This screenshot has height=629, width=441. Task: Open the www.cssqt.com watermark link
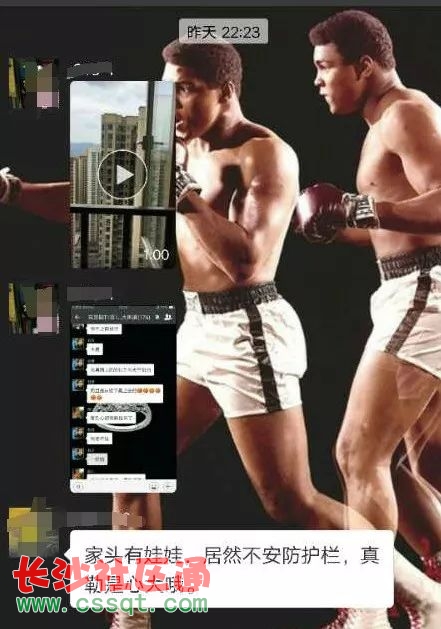coord(112,605)
